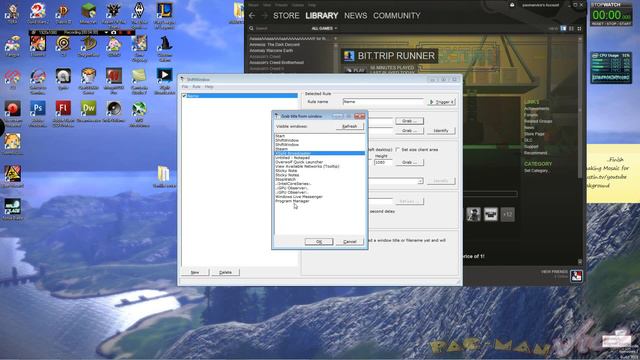This screenshot has height=360, width=640.
Task: Remove the rule with the Delete button
Action: click(x=225, y=272)
